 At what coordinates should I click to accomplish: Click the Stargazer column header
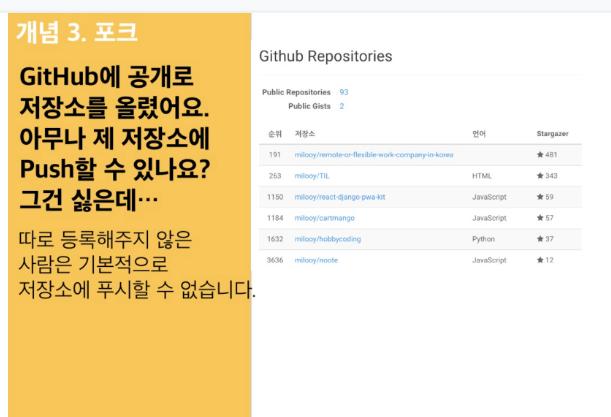point(552,134)
